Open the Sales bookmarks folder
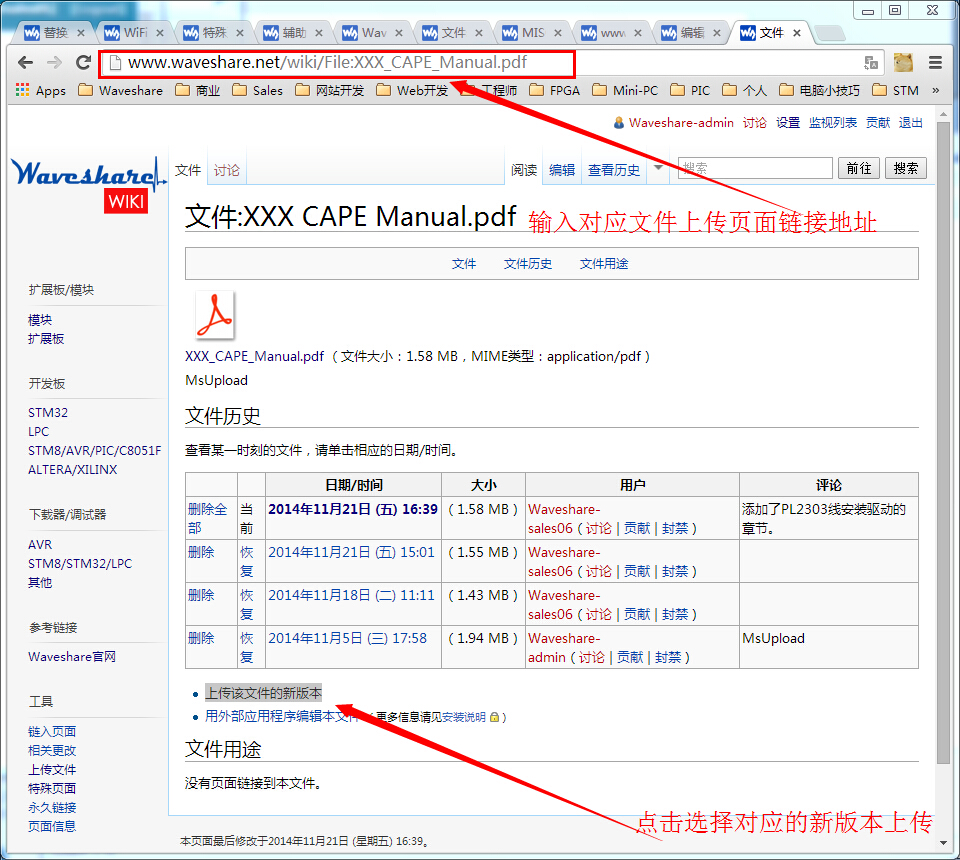This screenshot has width=960, height=860. 257,91
